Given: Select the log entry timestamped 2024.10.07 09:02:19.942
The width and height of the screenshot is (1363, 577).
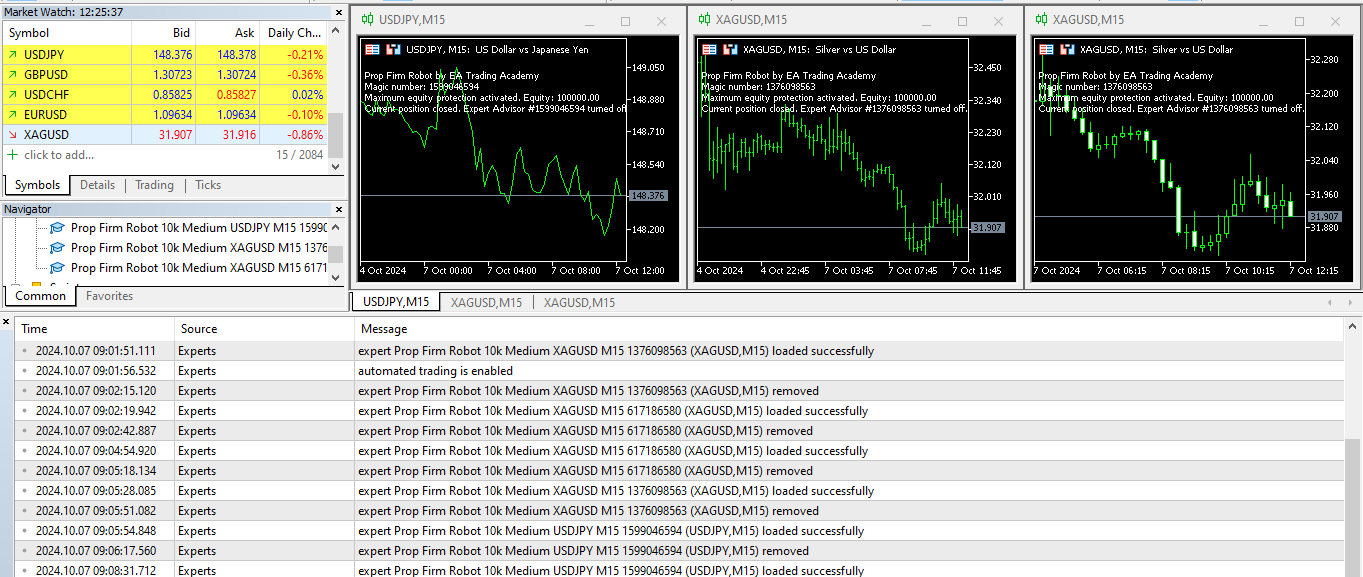Looking at the screenshot, I should [x=679, y=411].
